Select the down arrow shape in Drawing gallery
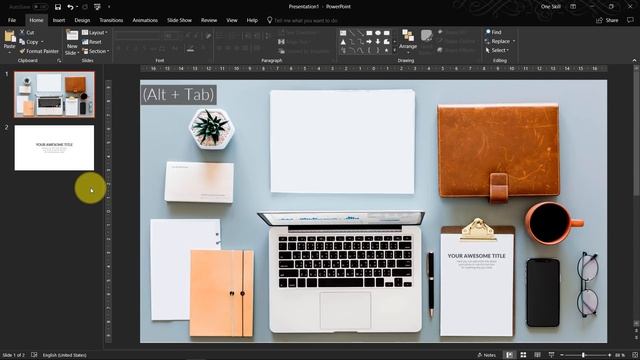Image resolution: width=640 pixels, height=360 pixels. point(378,42)
